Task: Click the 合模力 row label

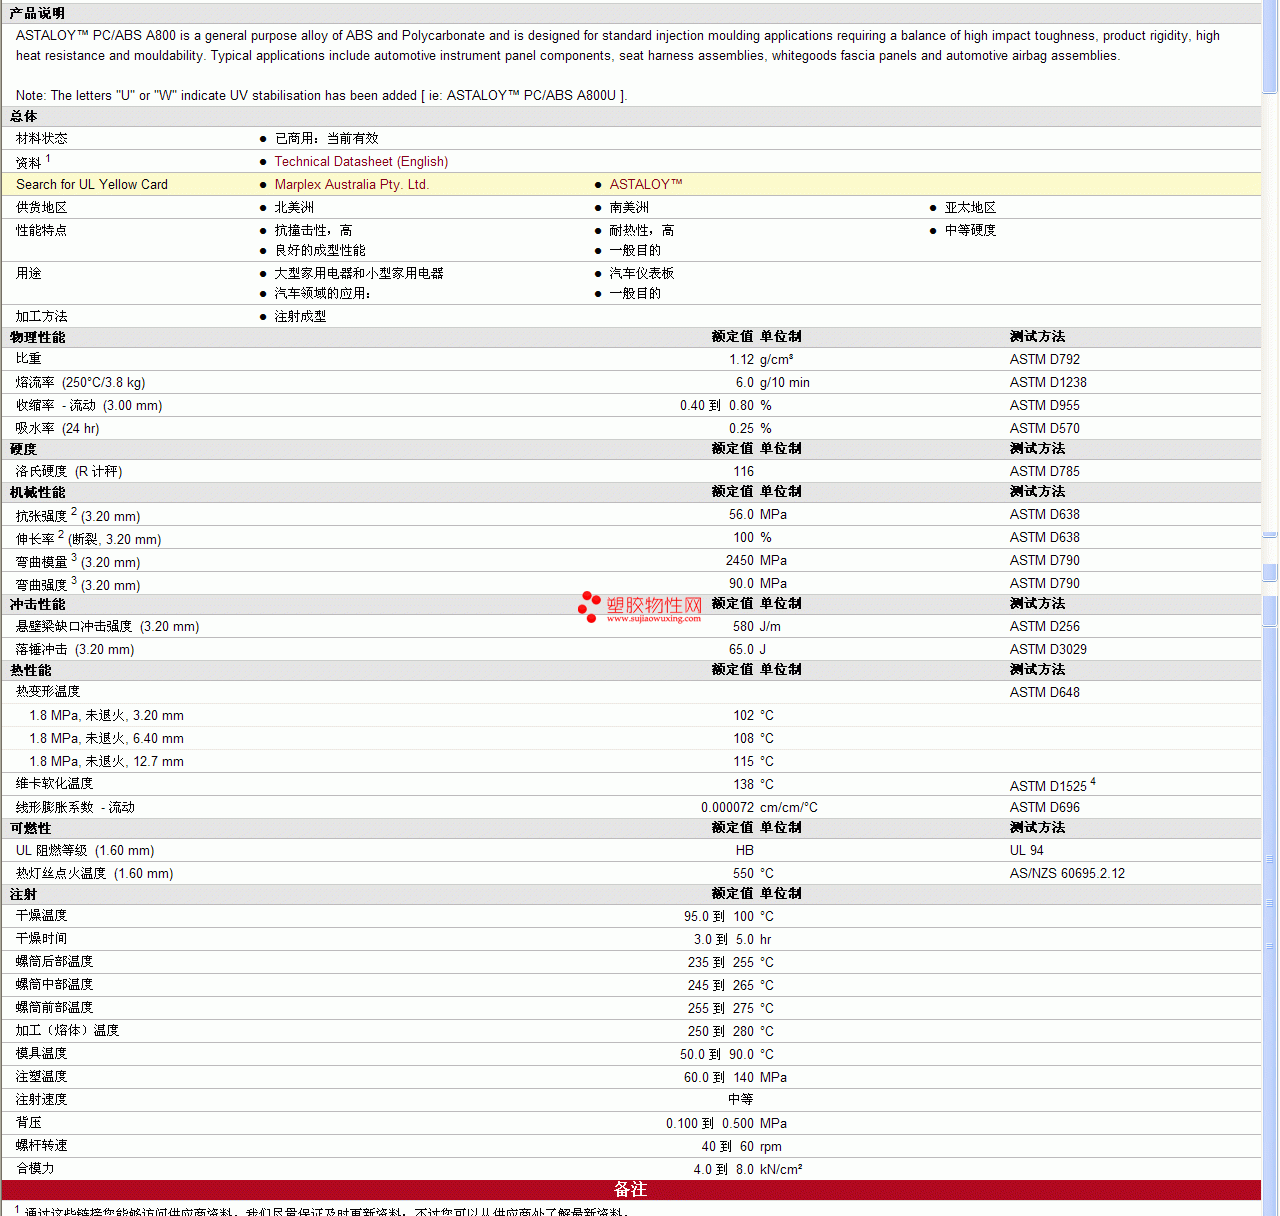Action: [x=35, y=1168]
